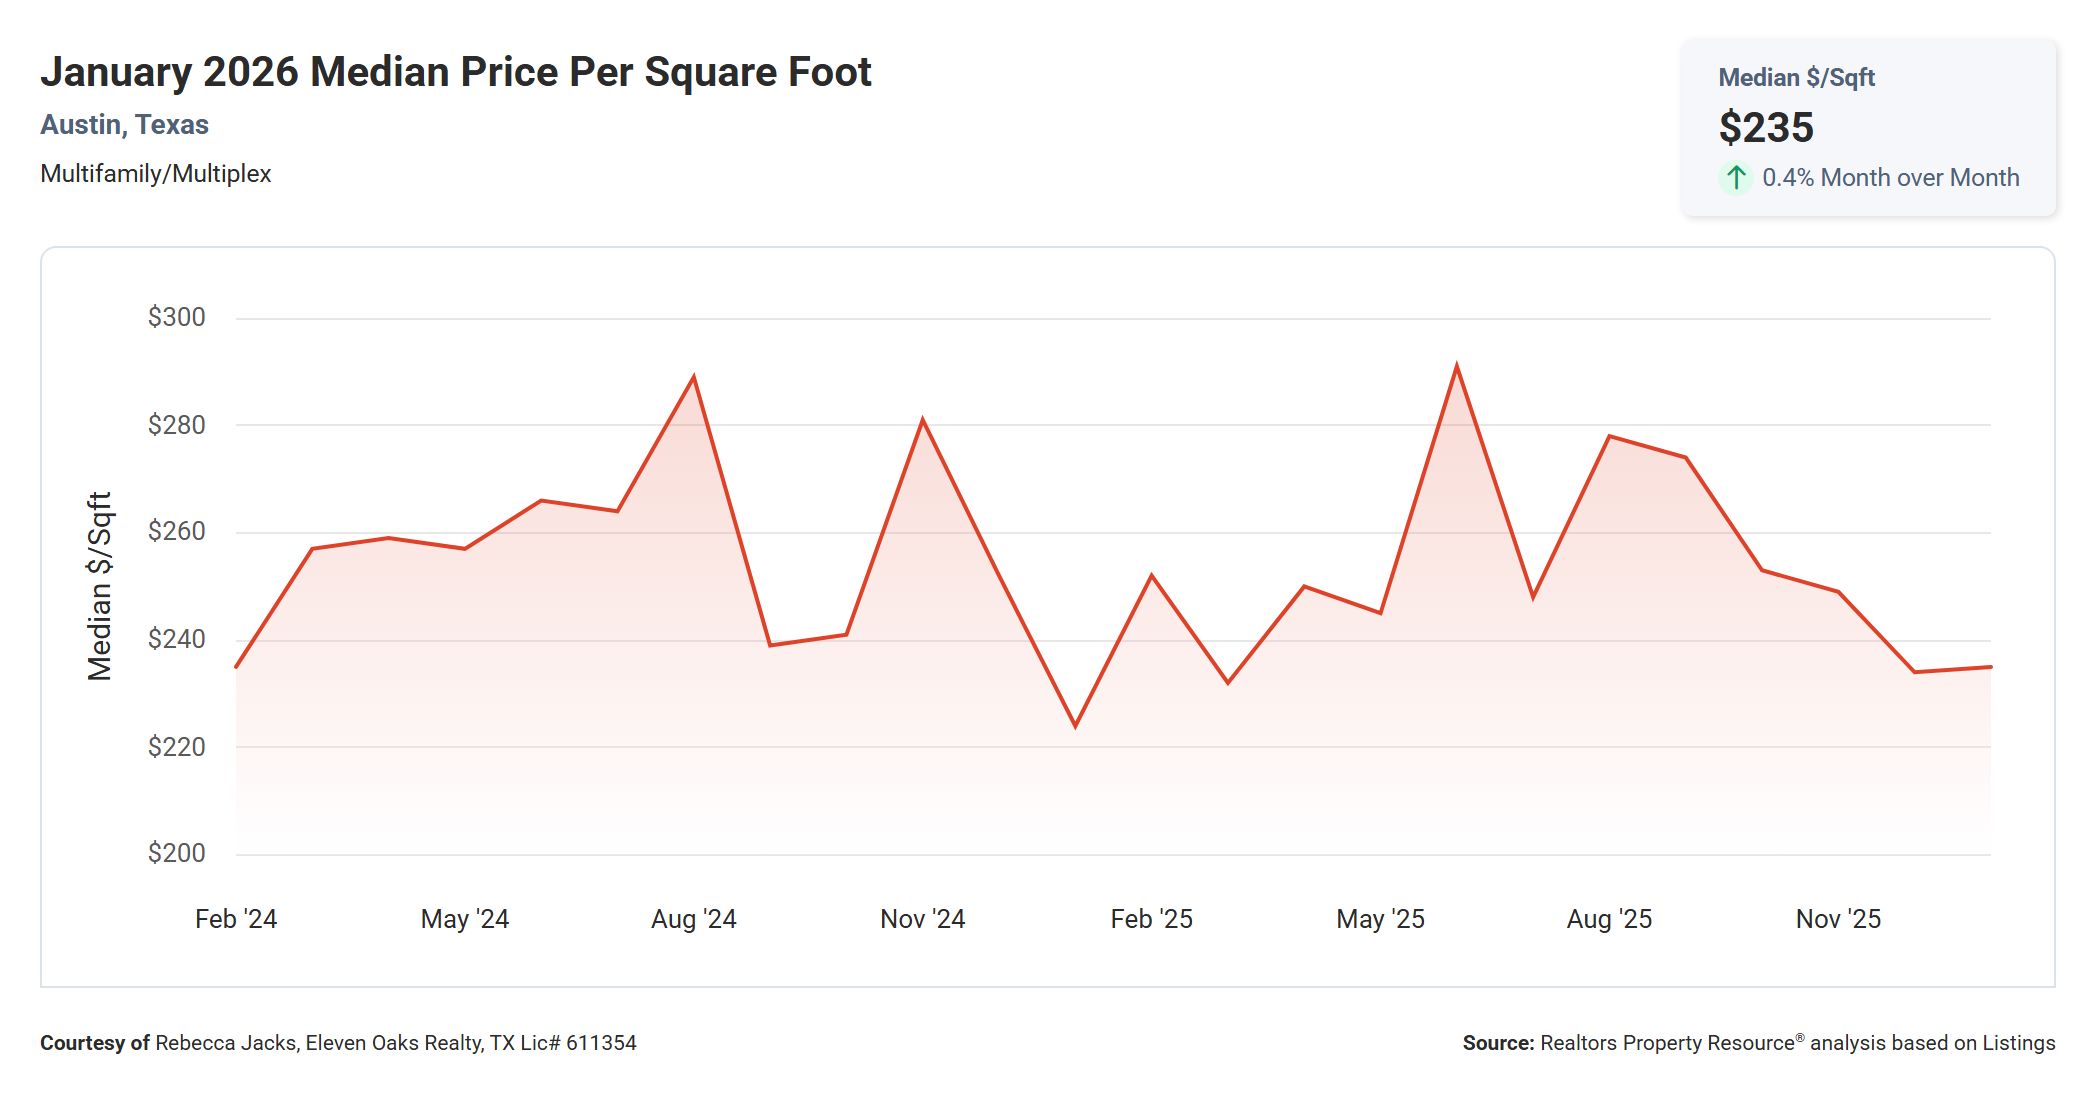Click the Aug '24 x-axis label

click(694, 919)
